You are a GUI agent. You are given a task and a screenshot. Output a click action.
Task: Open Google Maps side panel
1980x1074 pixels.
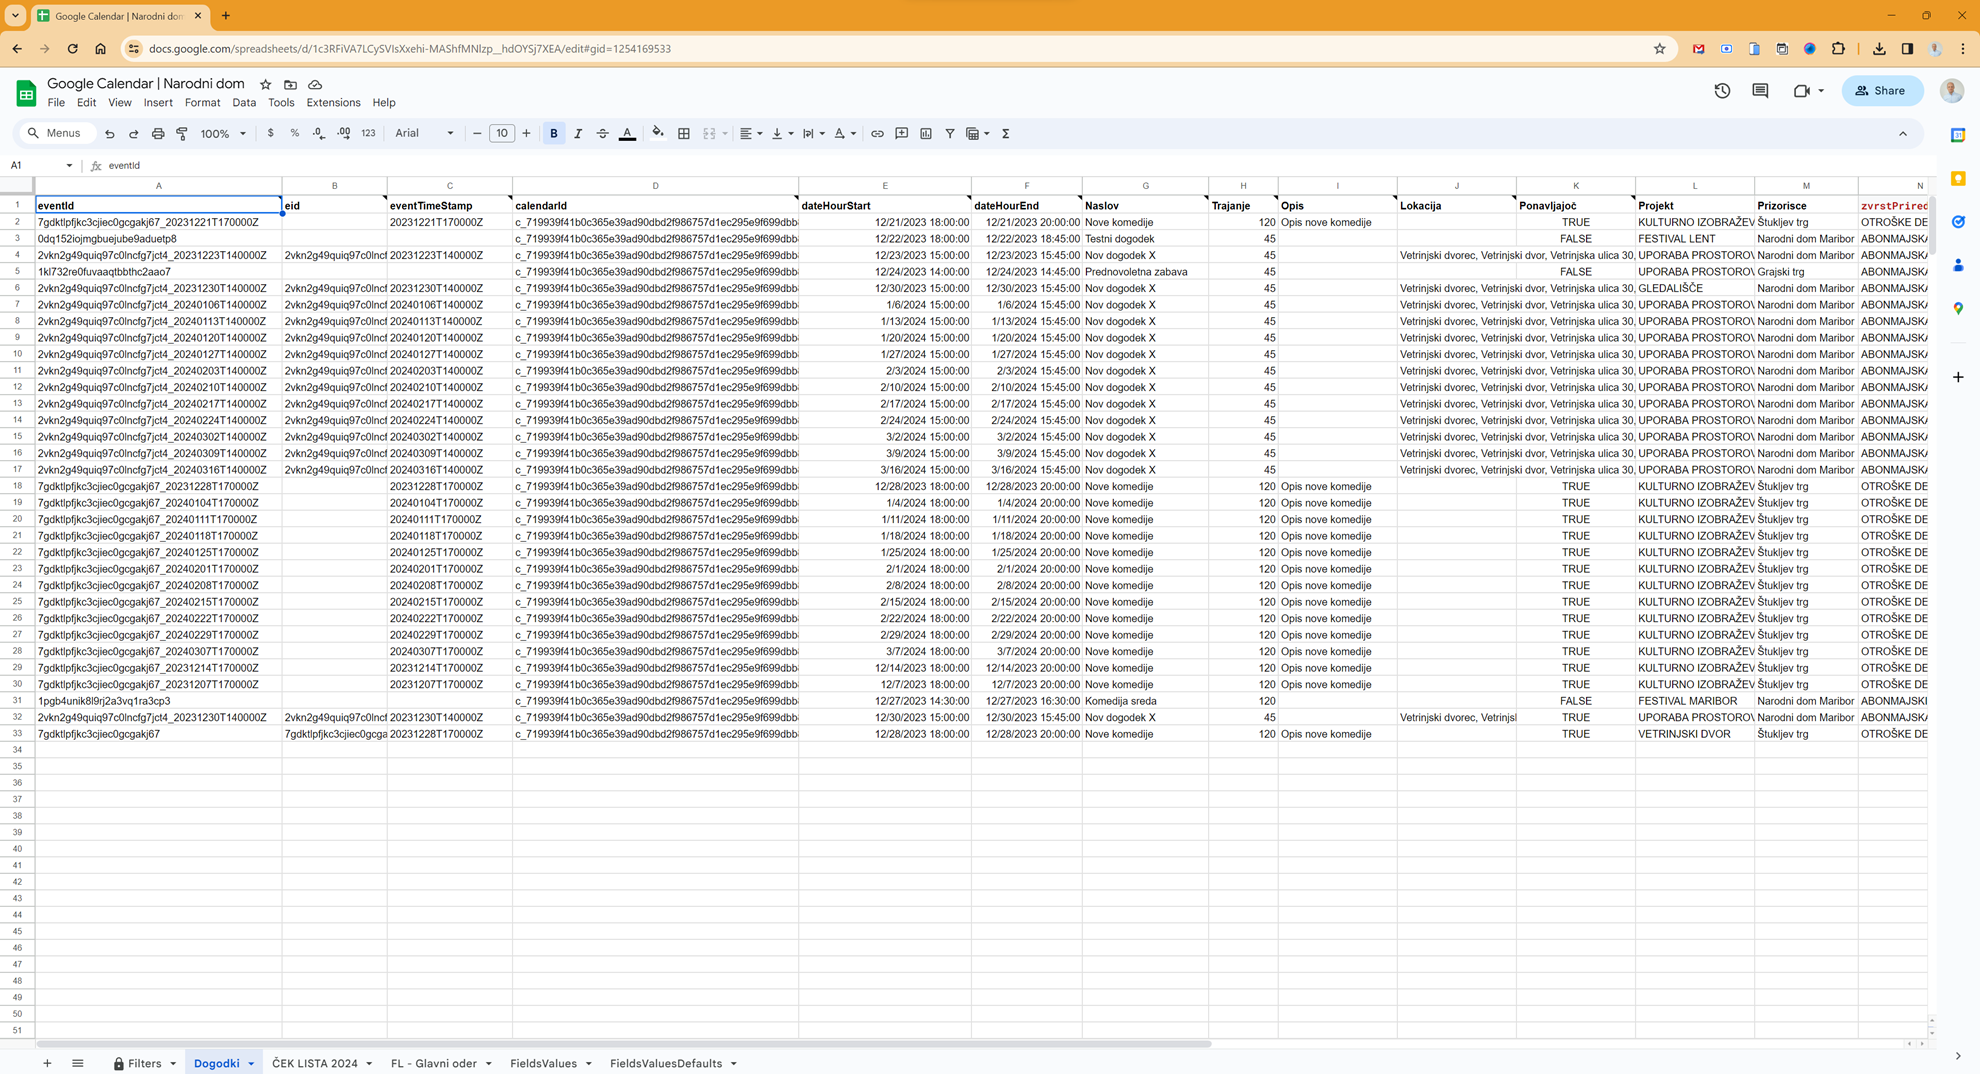click(x=1958, y=308)
